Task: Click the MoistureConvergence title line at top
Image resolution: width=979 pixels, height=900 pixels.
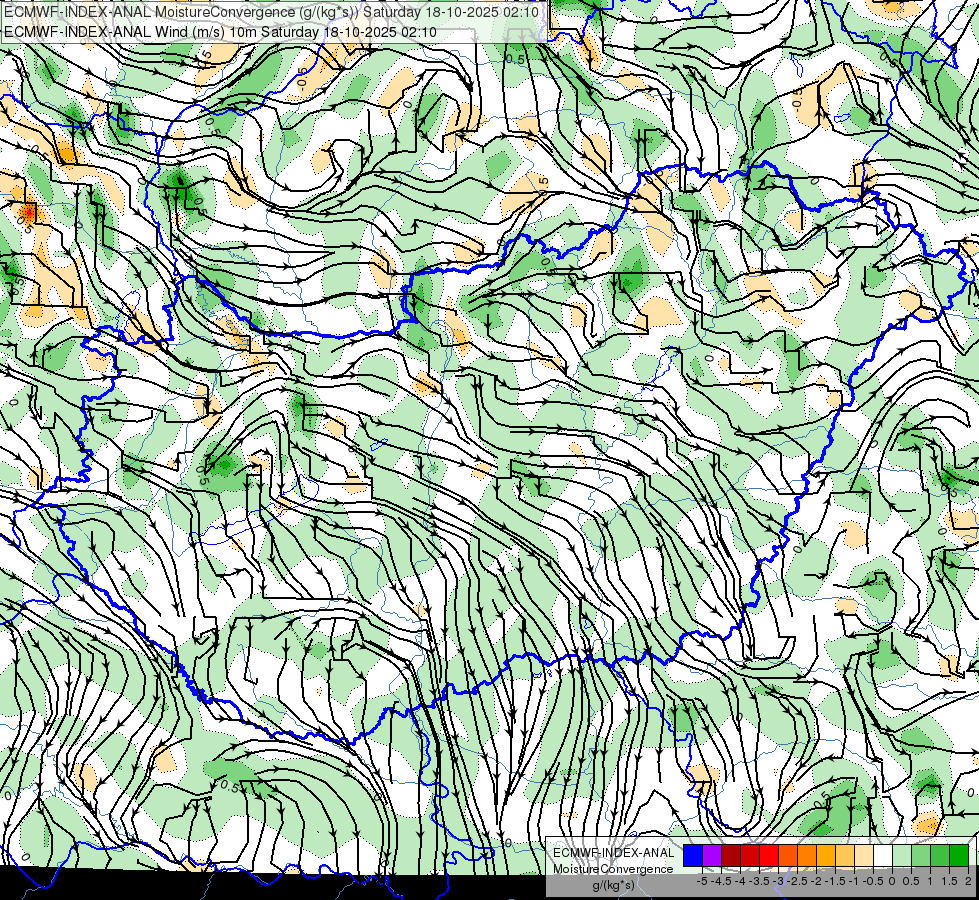Action: (x=271, y=12)
